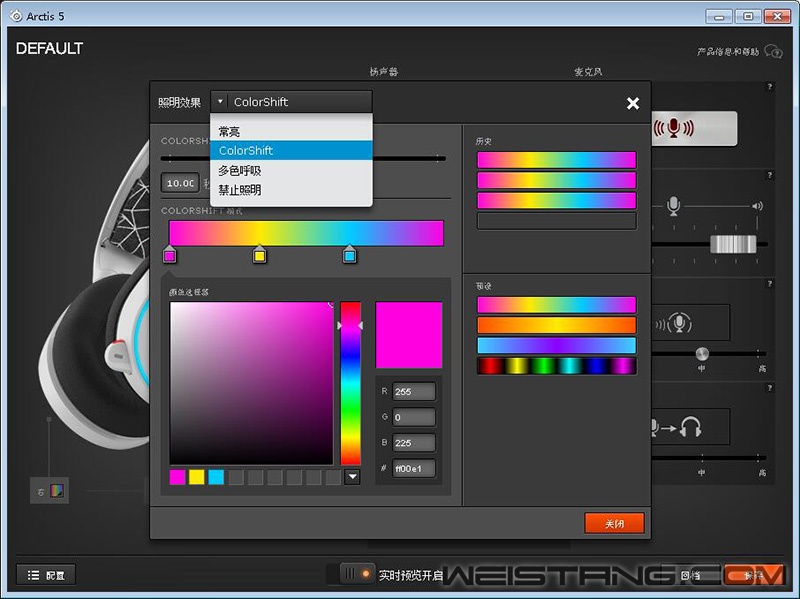The height and width of the screenshot is (599, 800).
Task: Select 常亮 lighting effect option
Action: [291, 131]
